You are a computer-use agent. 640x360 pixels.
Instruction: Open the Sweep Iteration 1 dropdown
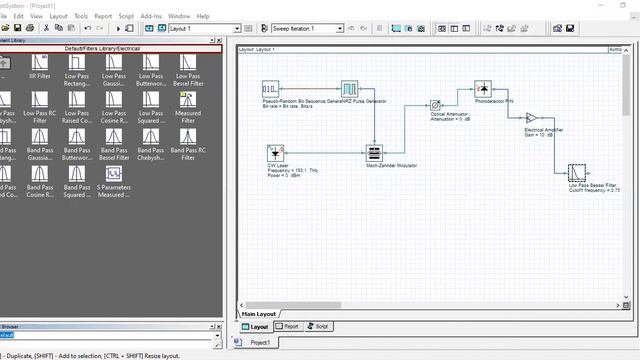click(340, 29)
